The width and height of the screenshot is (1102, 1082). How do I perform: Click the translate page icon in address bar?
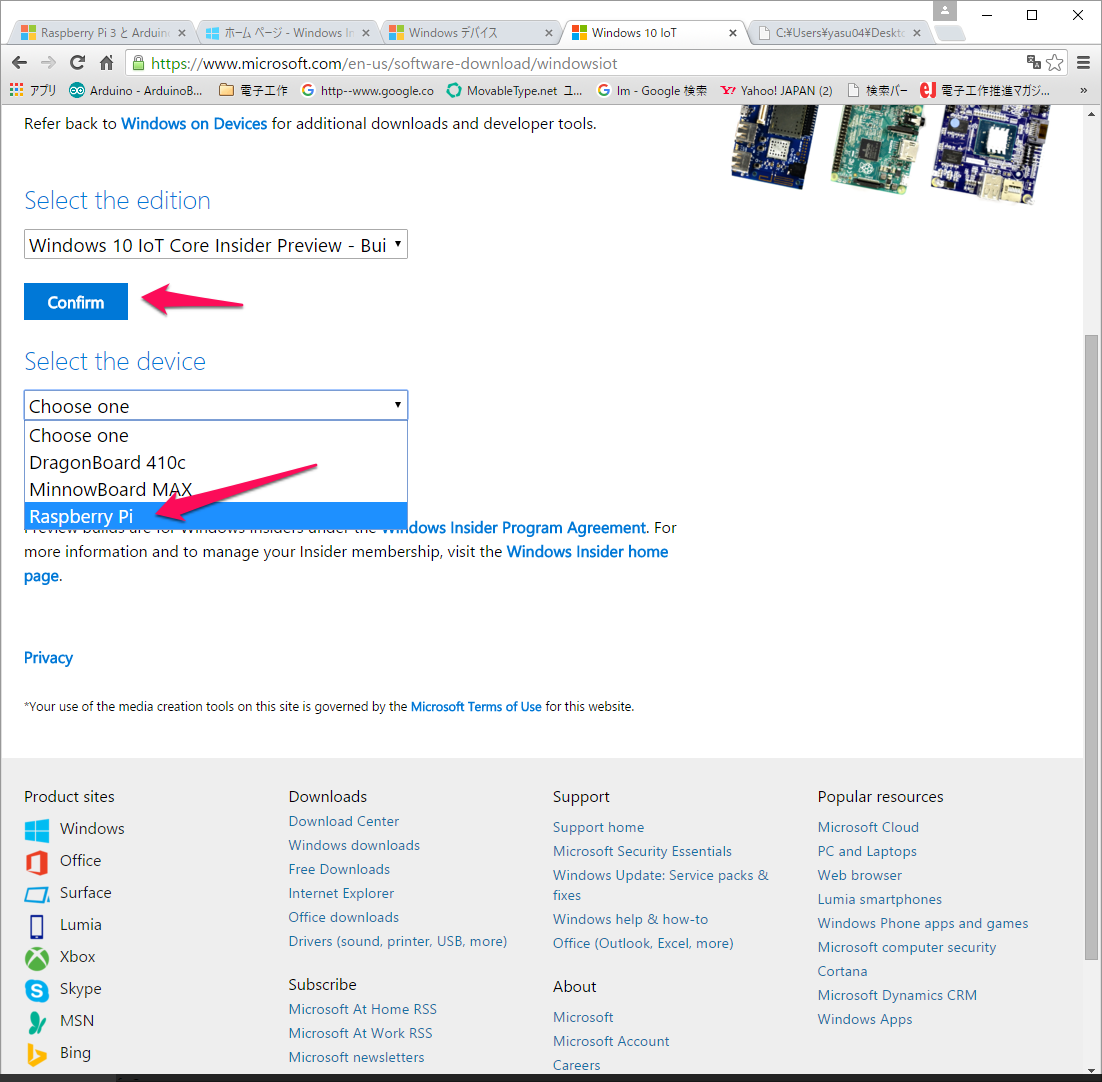[x=1033, y=63]
